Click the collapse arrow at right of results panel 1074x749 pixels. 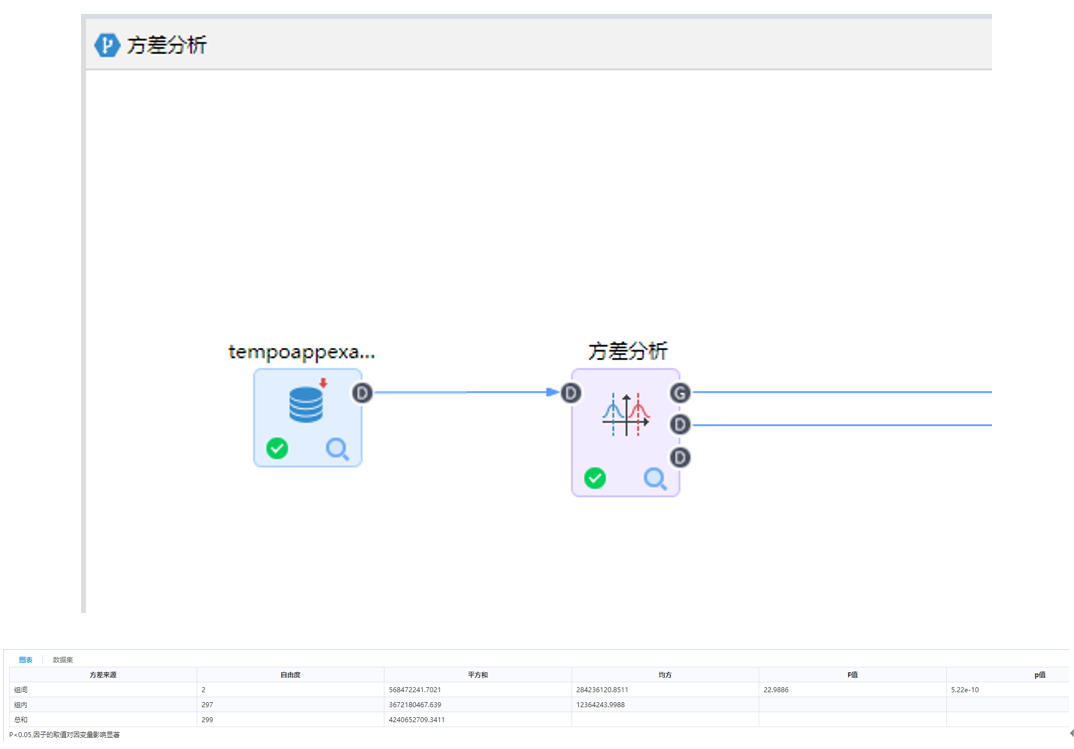point(1070,733)
